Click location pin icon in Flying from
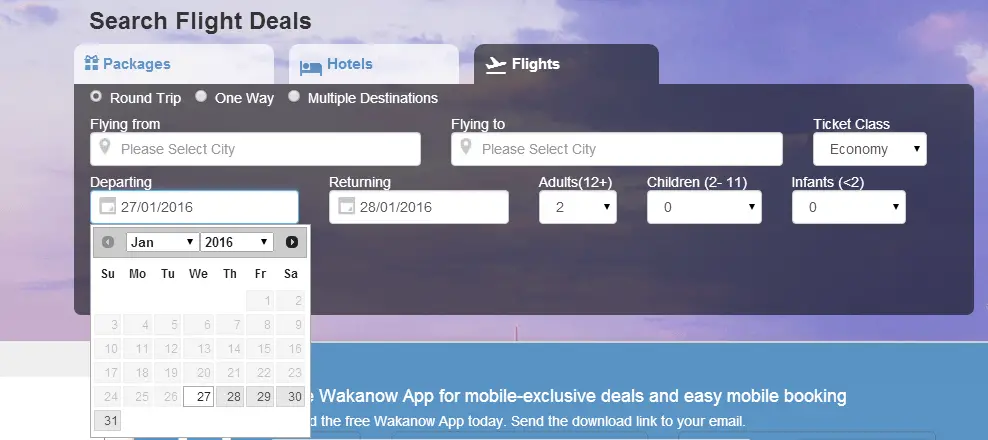The height and width of the screenshot is (440, 988). tap(105, 147)
